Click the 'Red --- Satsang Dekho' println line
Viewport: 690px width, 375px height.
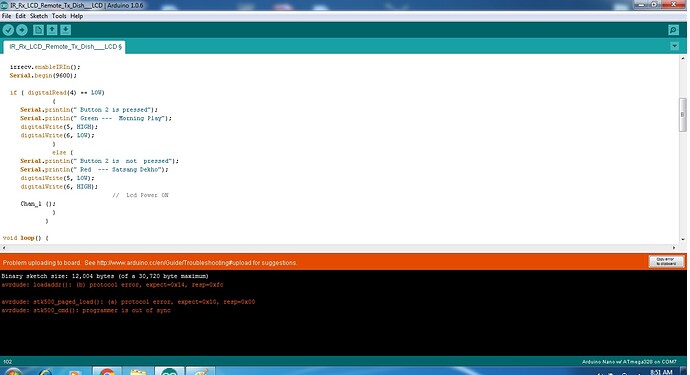94,169
